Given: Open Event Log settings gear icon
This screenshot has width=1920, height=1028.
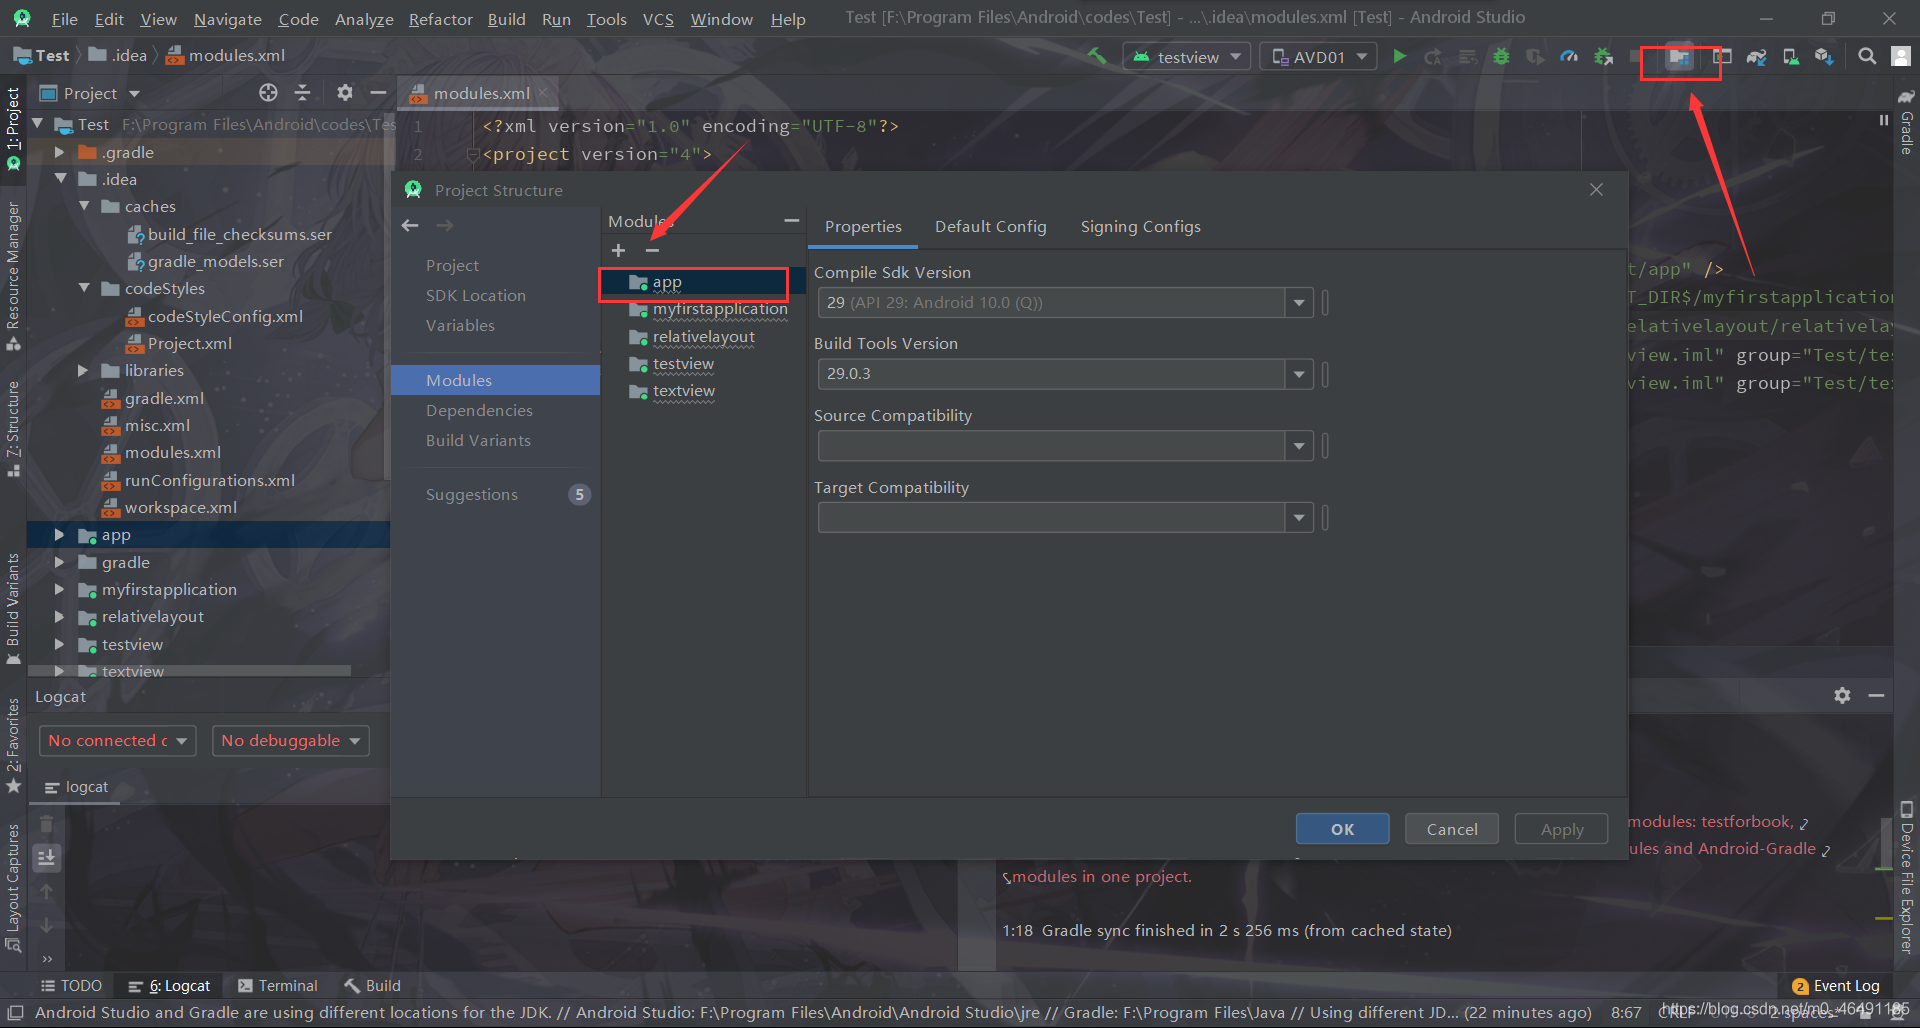Looking at the screenshot, I should click(1842, 695).
